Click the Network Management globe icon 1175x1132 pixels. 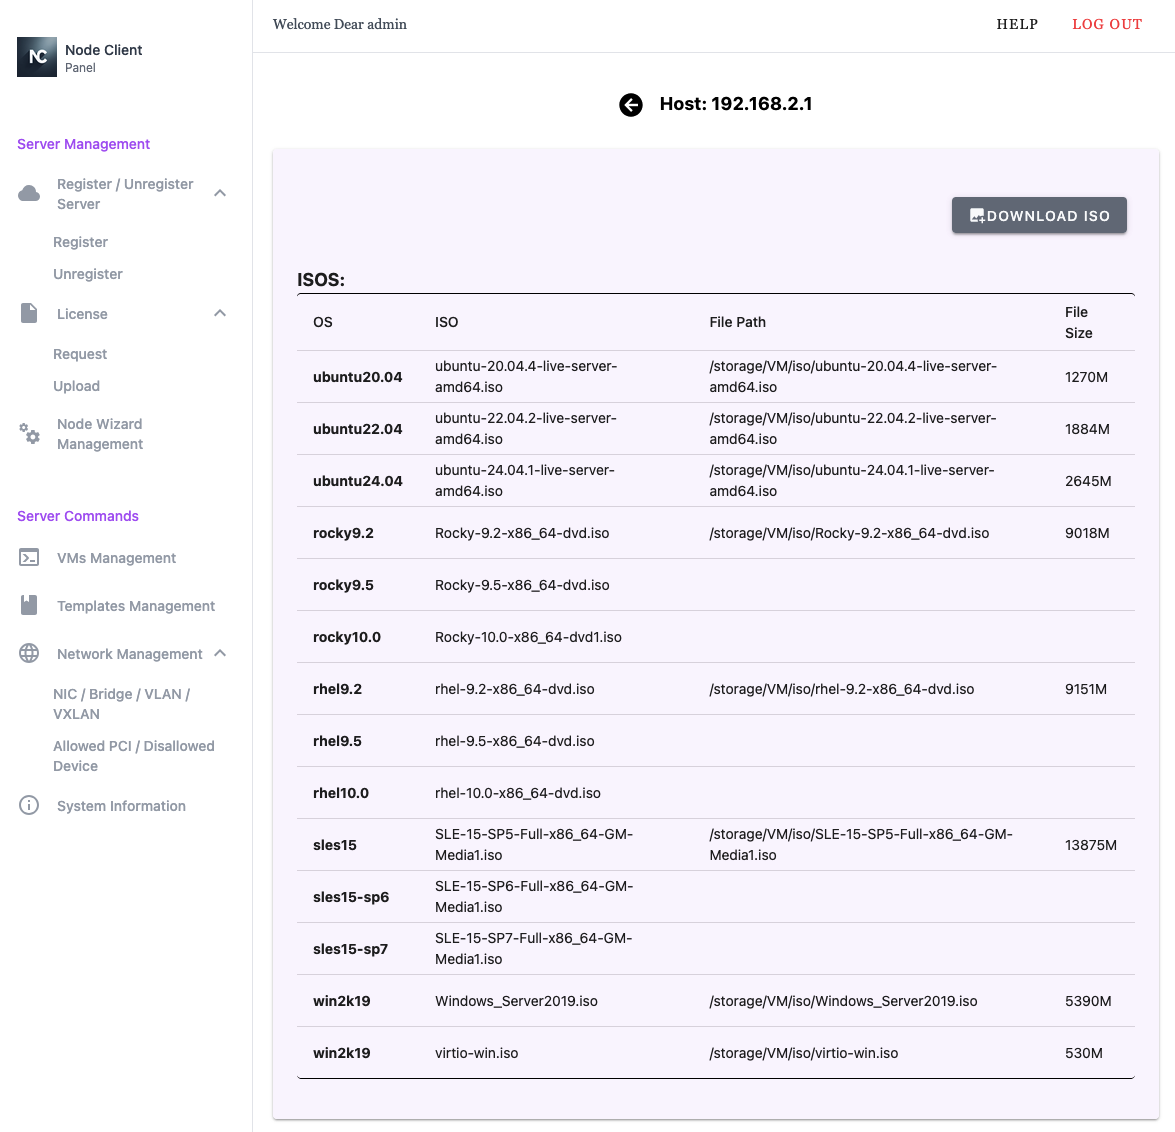[29, 653]
